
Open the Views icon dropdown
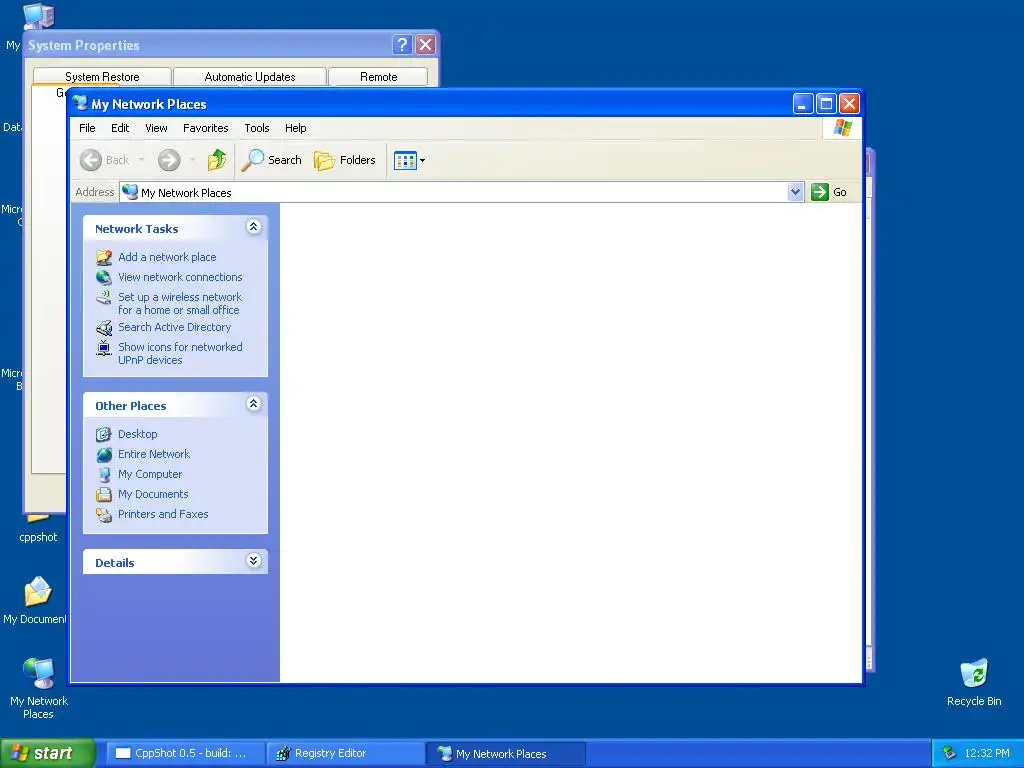(409, 160)
